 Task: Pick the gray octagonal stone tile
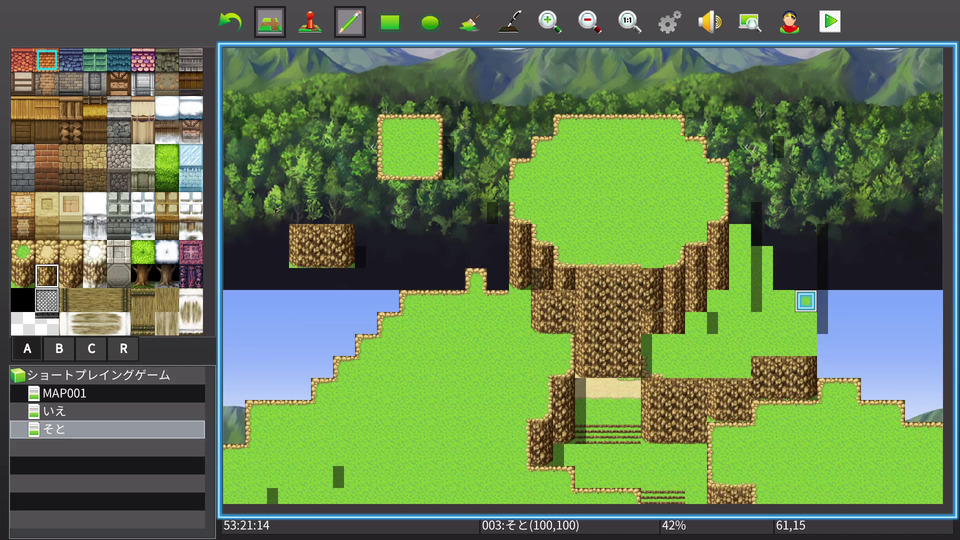click(118, 276)
